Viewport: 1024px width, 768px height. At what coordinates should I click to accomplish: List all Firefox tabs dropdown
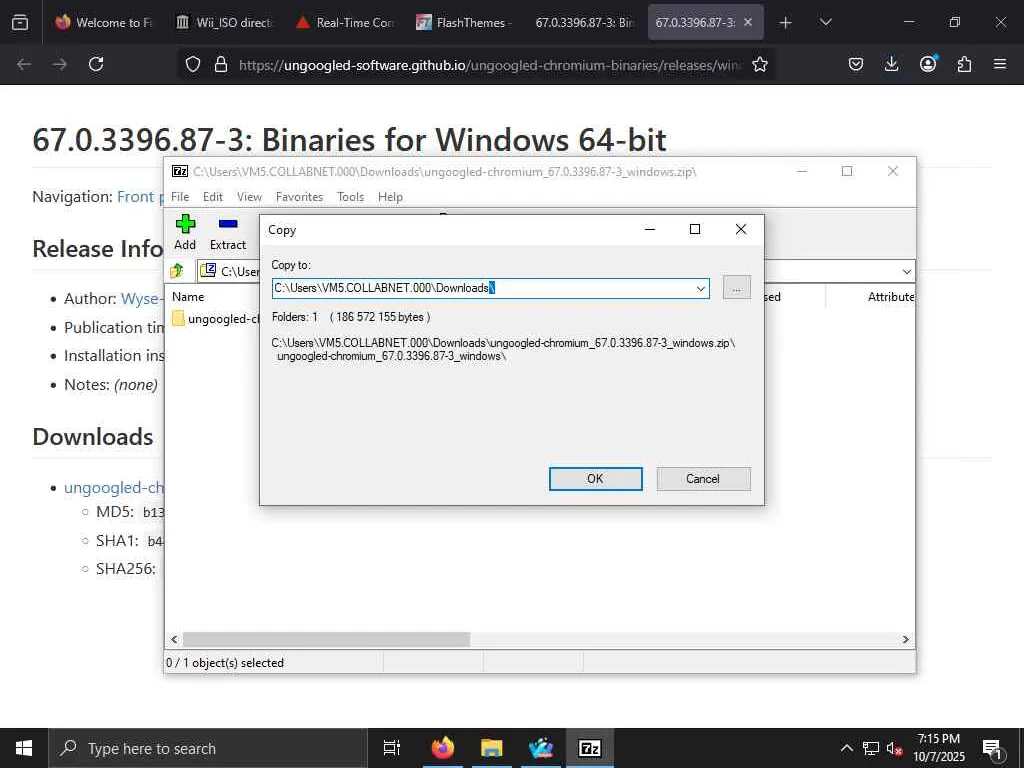[825, 22]
